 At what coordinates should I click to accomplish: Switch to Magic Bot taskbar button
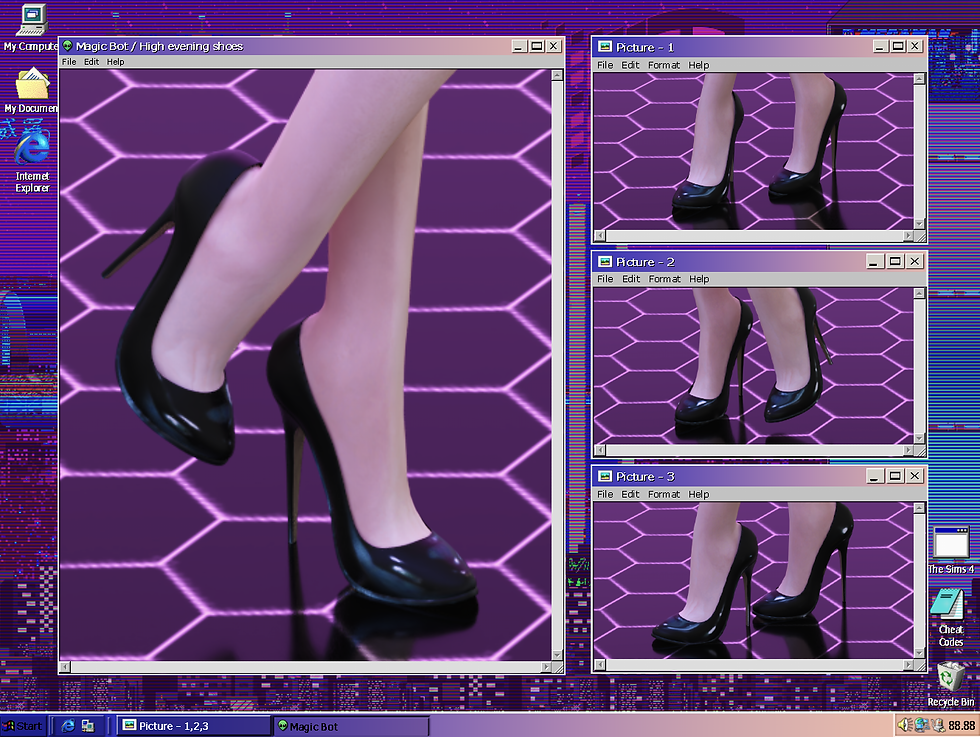[x=351, y=726]
